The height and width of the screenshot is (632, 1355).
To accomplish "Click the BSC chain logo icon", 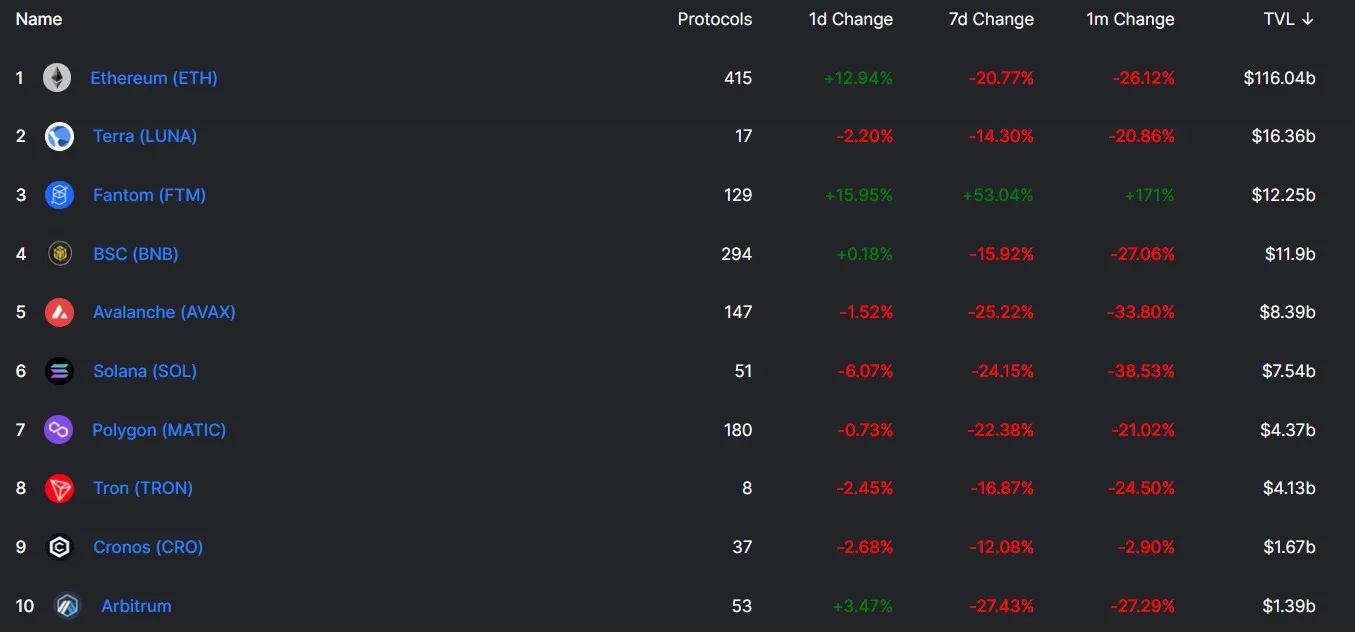I will (59, 254).
